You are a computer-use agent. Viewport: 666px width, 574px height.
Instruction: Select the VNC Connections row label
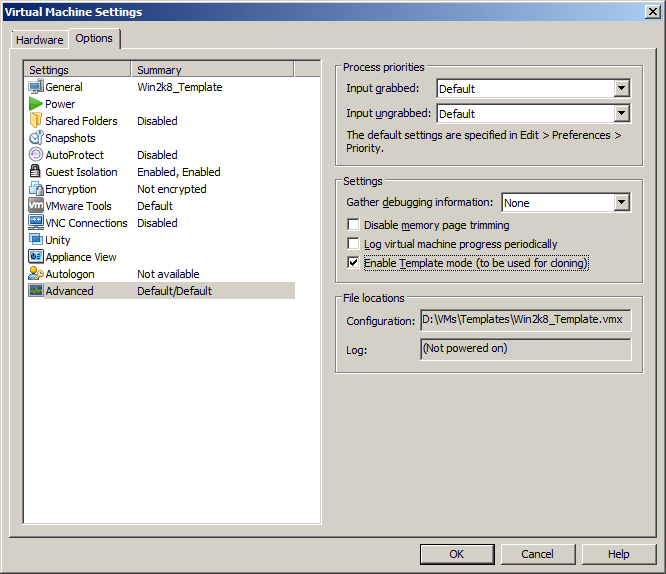86,223
